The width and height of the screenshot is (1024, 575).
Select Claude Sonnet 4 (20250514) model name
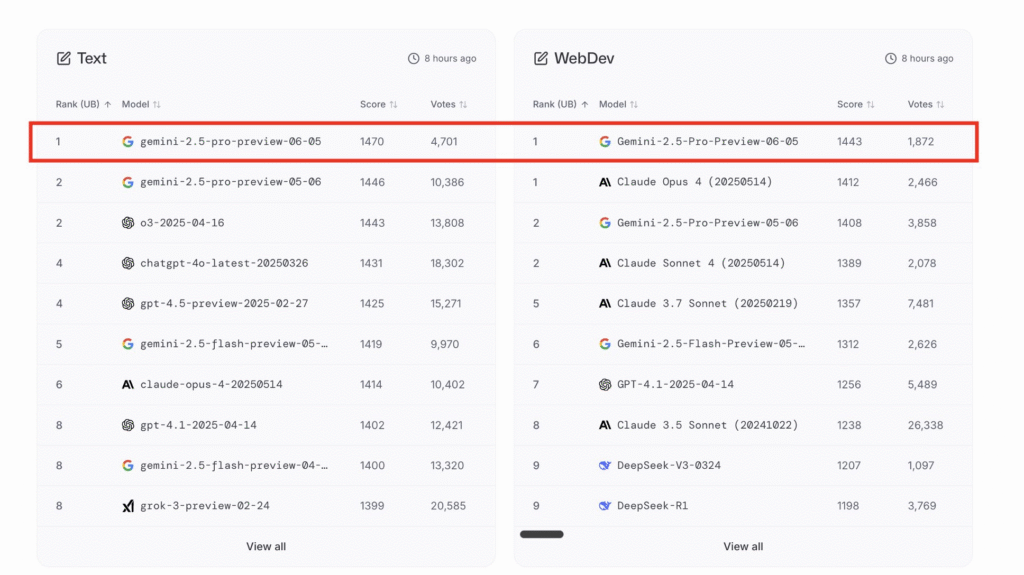click(x=701, y=263)
